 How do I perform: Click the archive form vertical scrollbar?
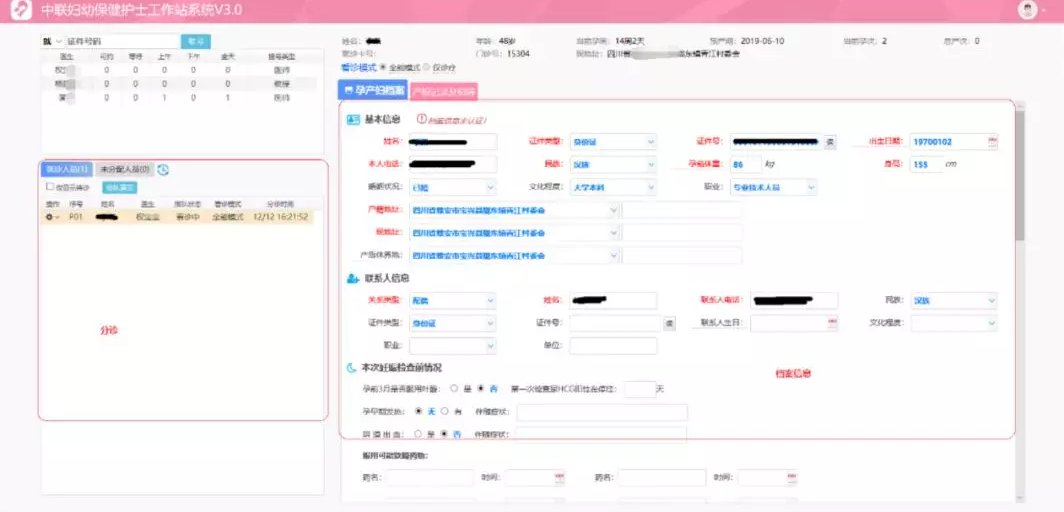point(1020,176)
